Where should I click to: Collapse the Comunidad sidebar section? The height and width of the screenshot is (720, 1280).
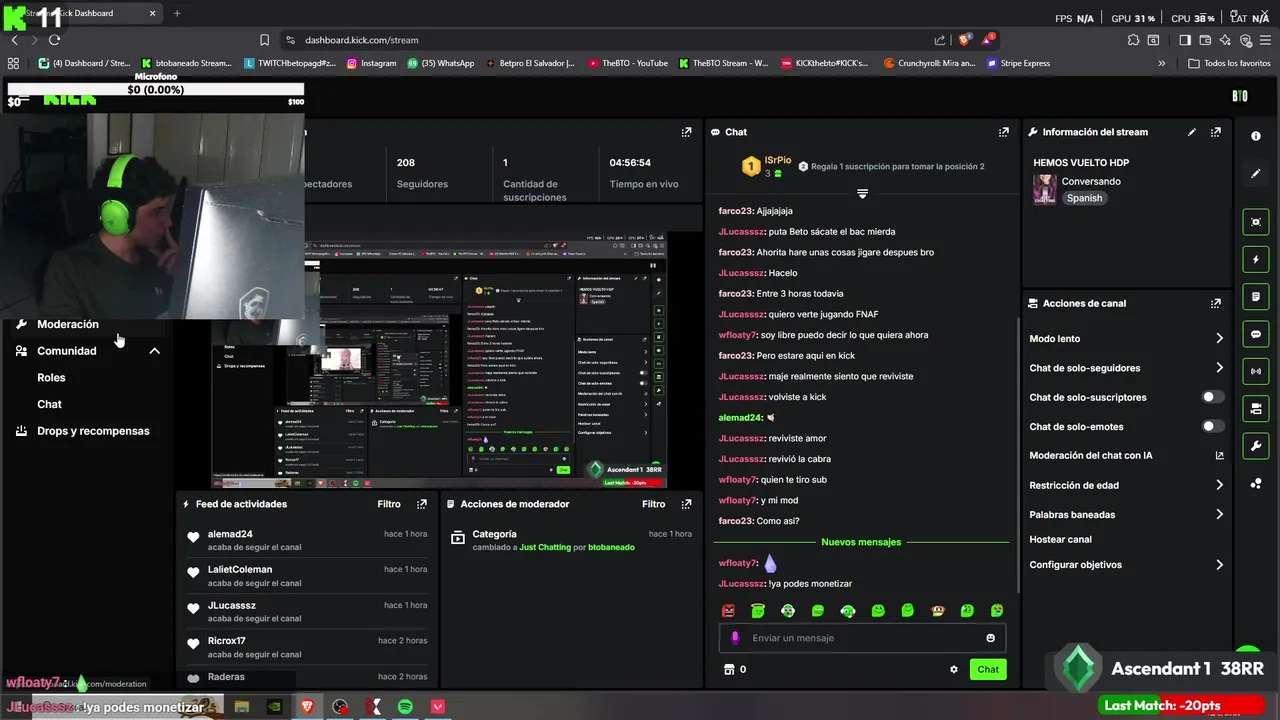(154, 351)
